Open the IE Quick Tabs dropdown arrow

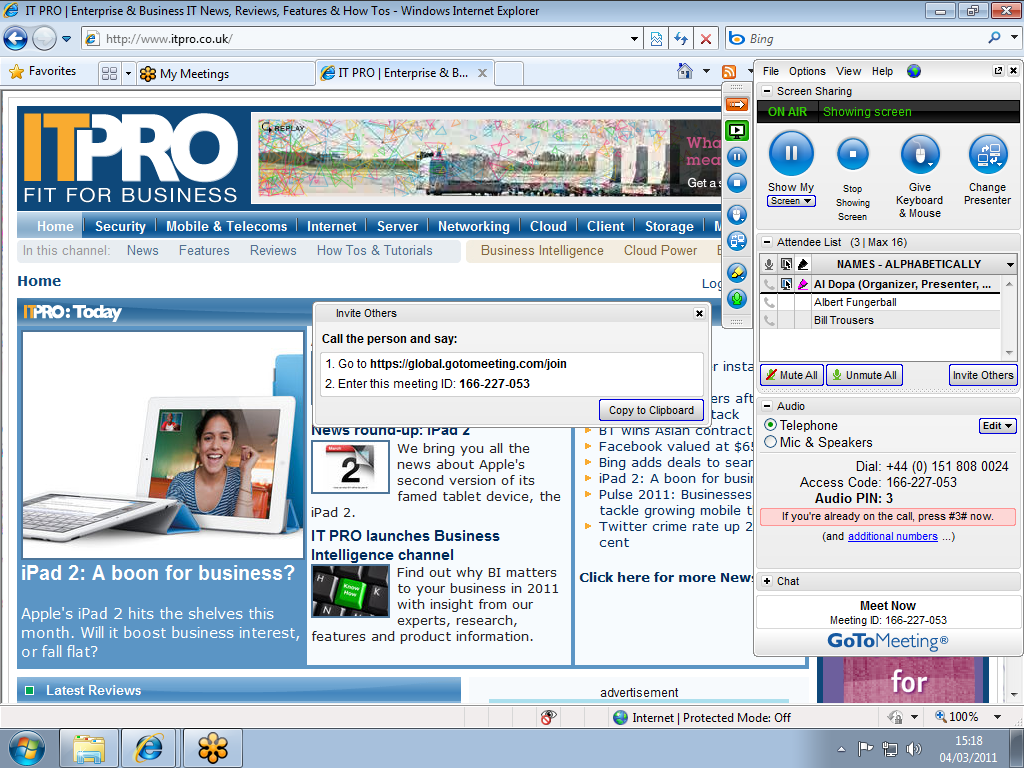[x=128, y=73]
